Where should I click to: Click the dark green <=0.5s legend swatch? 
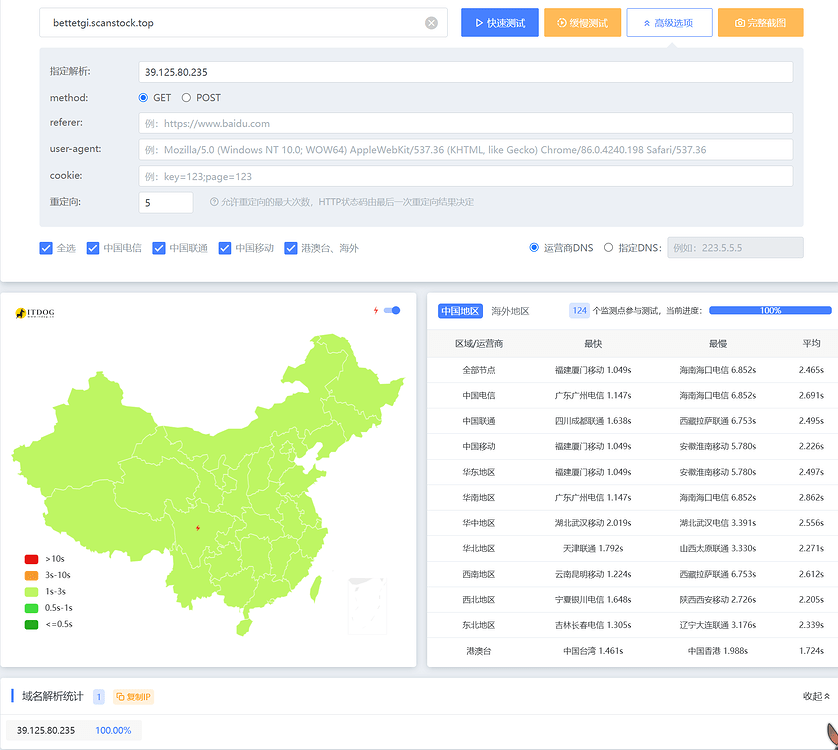(31, 624)
